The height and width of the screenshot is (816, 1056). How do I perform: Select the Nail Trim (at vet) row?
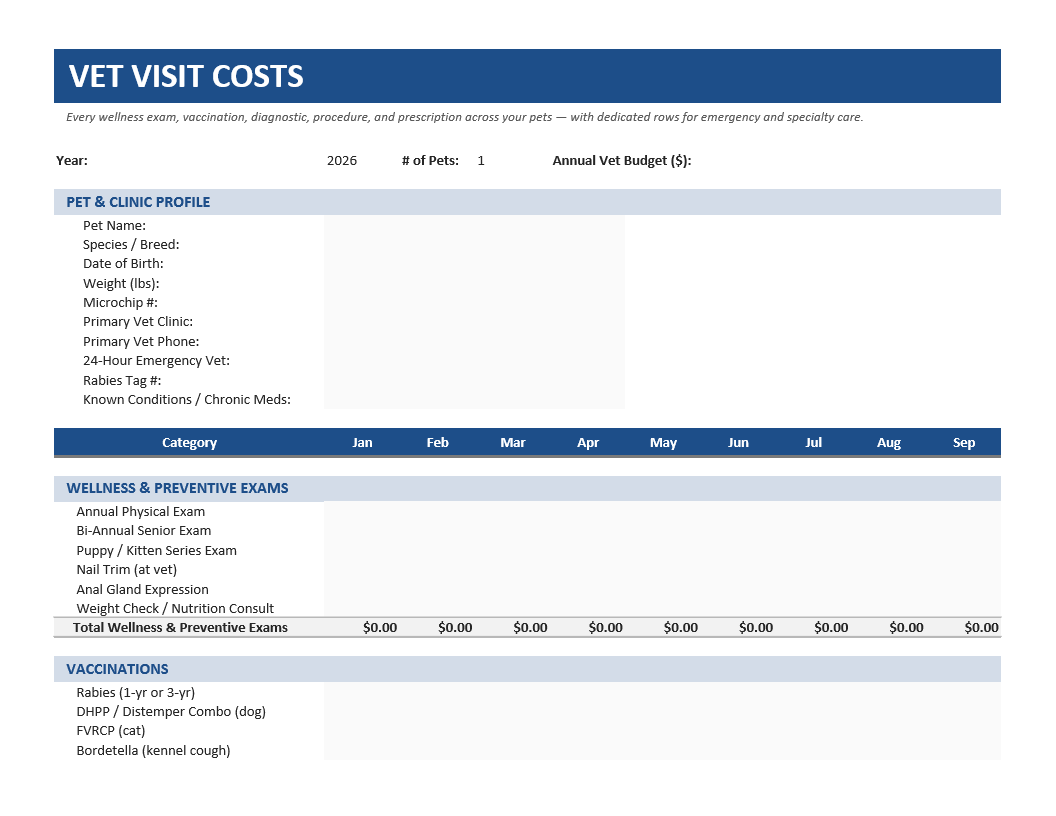527,570
